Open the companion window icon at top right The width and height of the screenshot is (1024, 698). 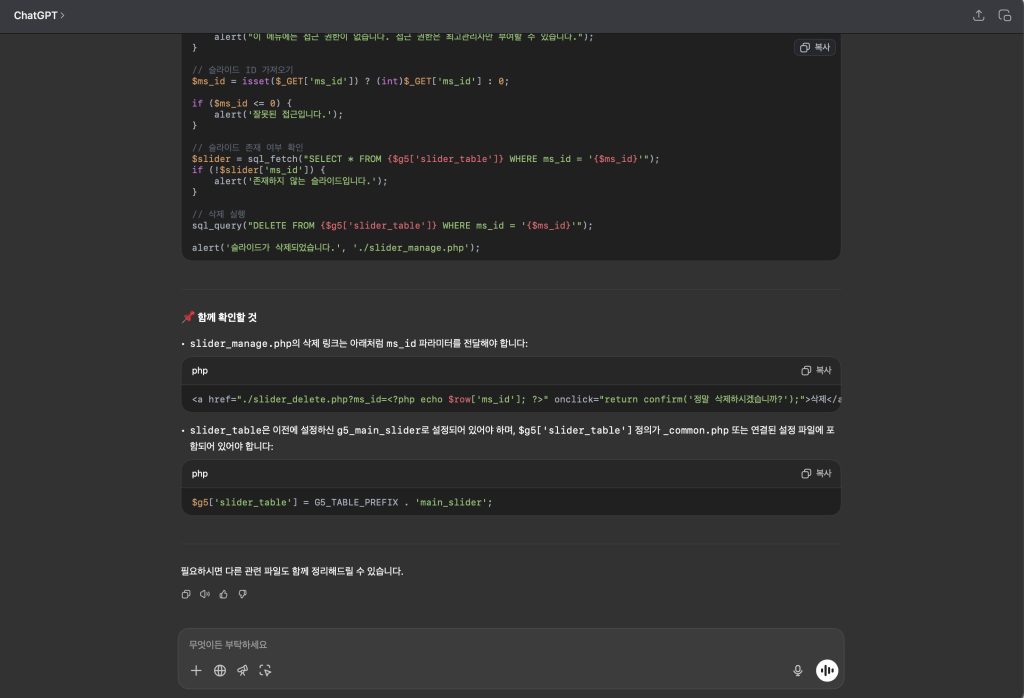coord(1005,16)
